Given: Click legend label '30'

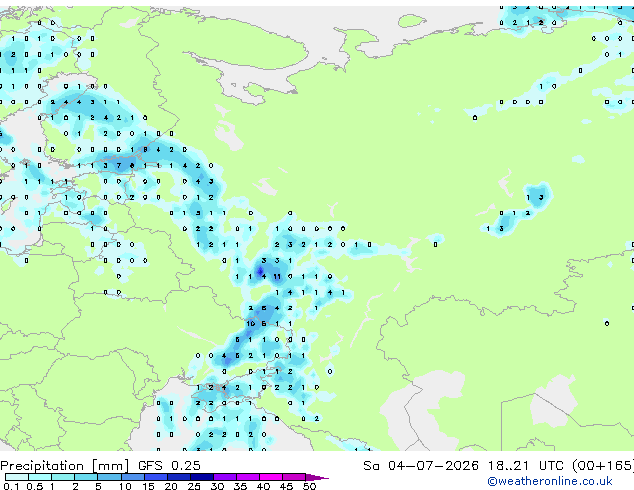Looking at the screenshot, I should coord(217,486).
